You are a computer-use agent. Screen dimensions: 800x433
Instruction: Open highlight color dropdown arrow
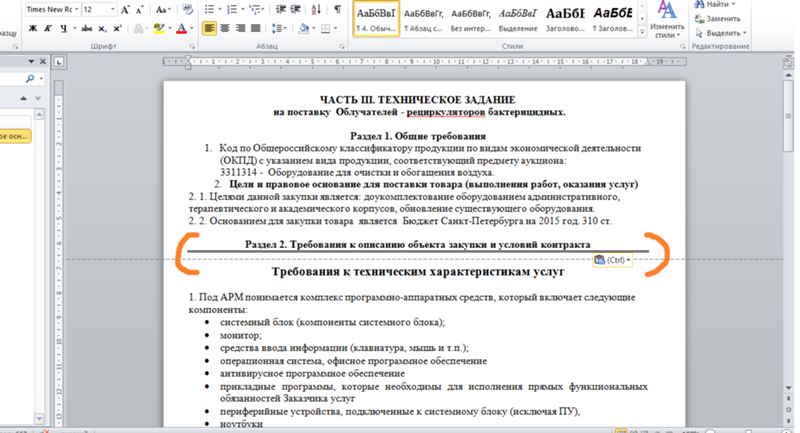[169, 29]
